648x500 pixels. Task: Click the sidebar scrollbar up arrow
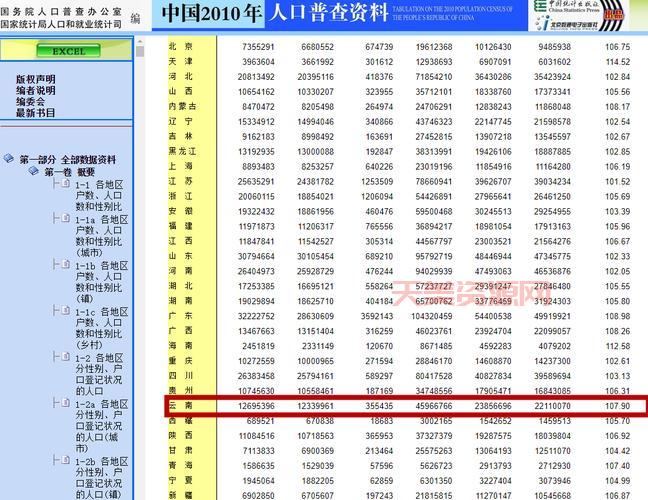[140, 42]
